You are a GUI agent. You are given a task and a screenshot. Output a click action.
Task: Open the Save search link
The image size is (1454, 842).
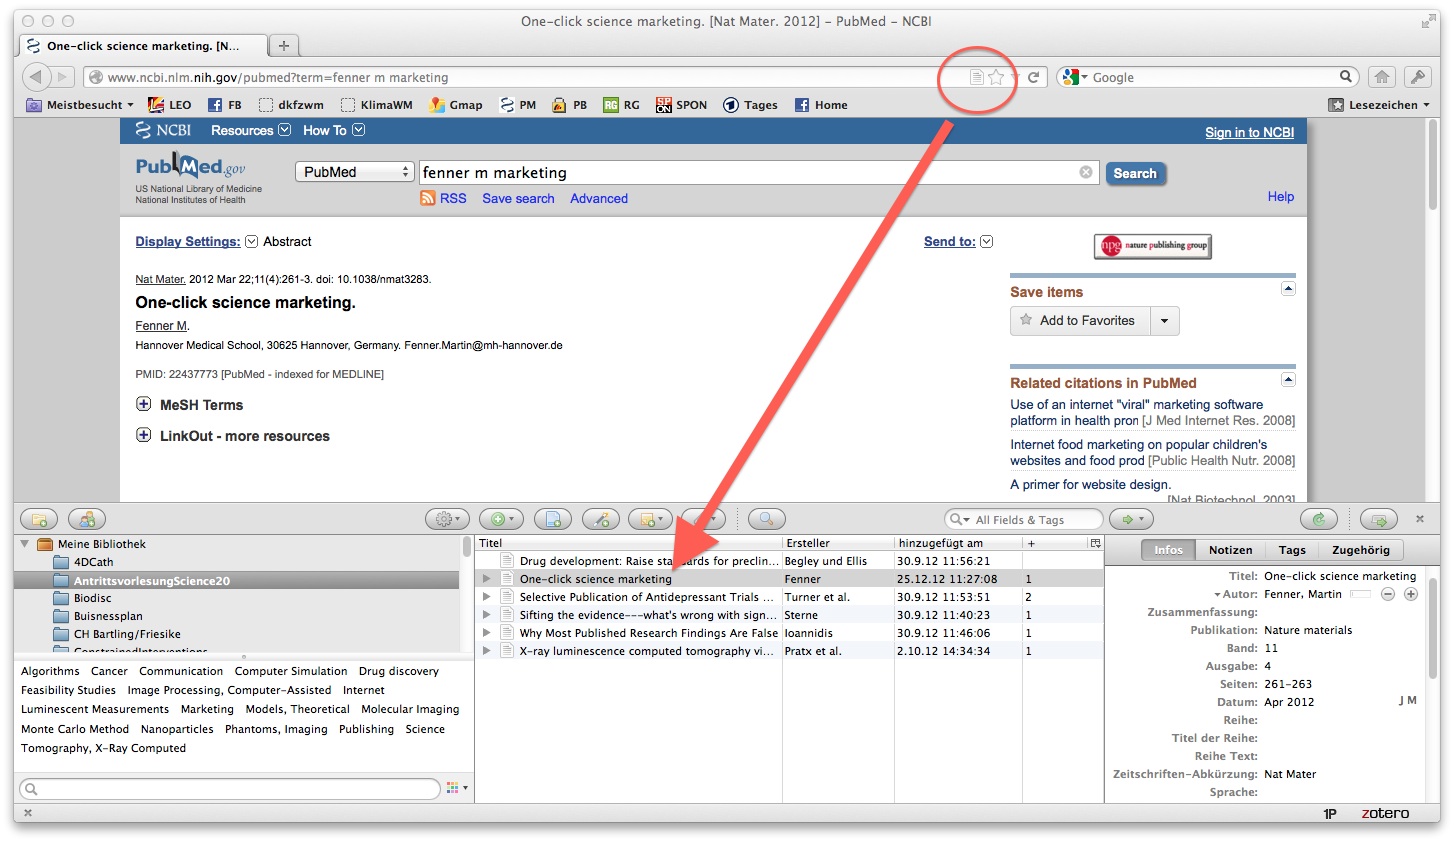[518, 198]
